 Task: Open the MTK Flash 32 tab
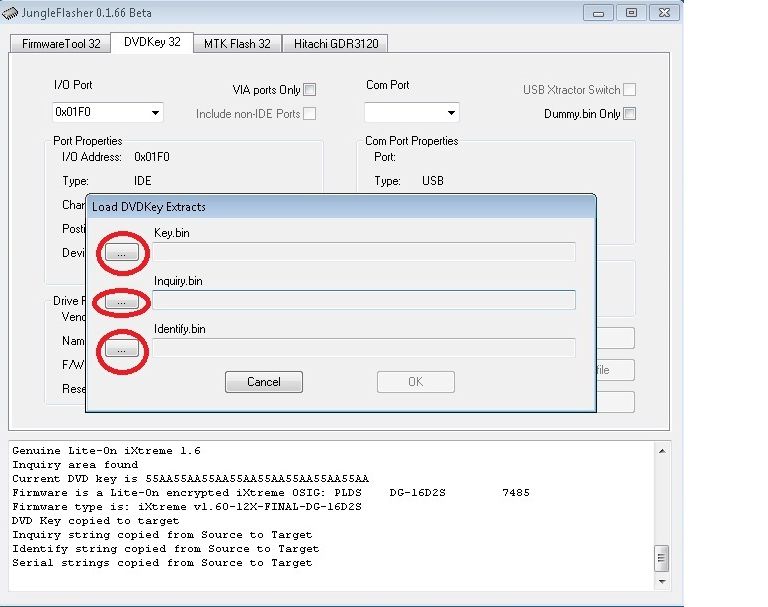tap(237, 43)
